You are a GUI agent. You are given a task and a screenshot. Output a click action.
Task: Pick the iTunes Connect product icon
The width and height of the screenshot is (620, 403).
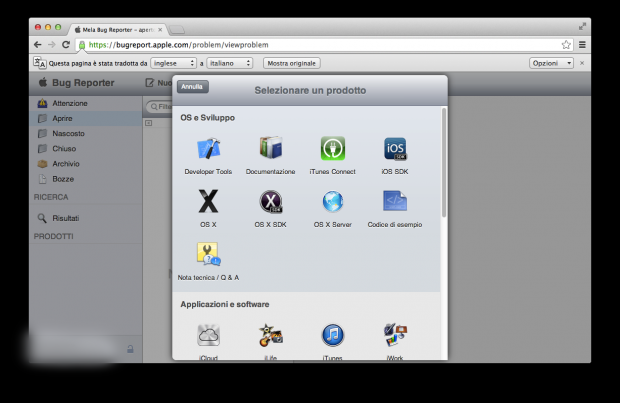click(333, 148)
